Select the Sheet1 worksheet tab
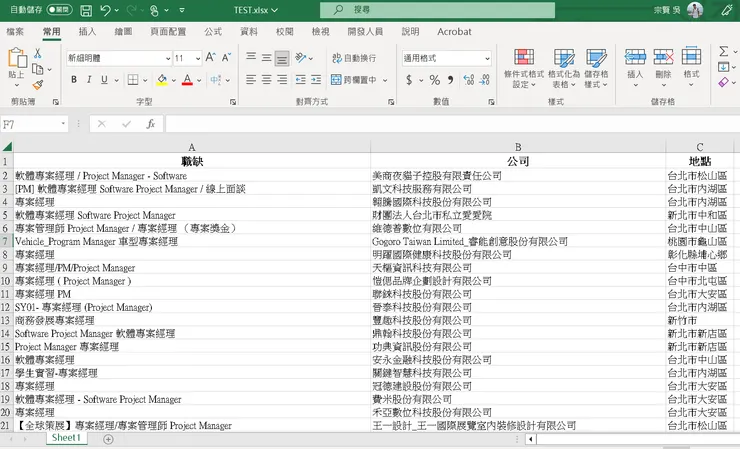This screenshot has width=740, height=449. click(66, 438)
